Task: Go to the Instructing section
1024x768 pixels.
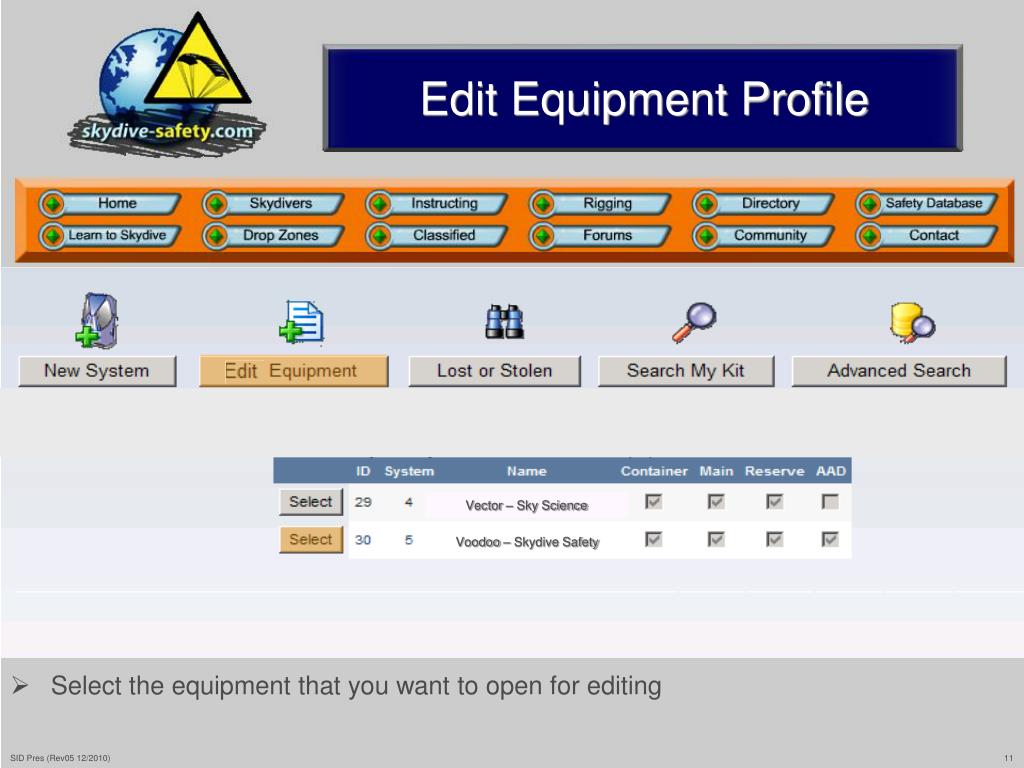Action: 444,203
